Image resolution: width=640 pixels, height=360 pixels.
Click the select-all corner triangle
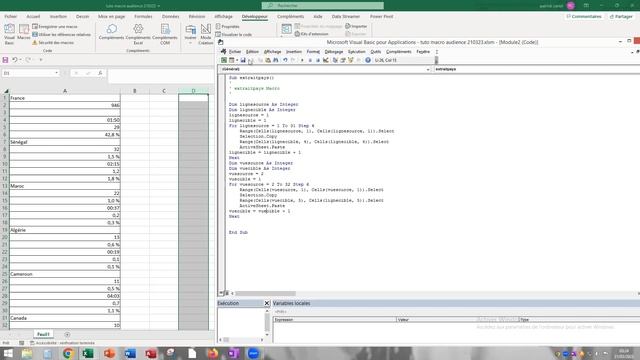pos(6,91)
